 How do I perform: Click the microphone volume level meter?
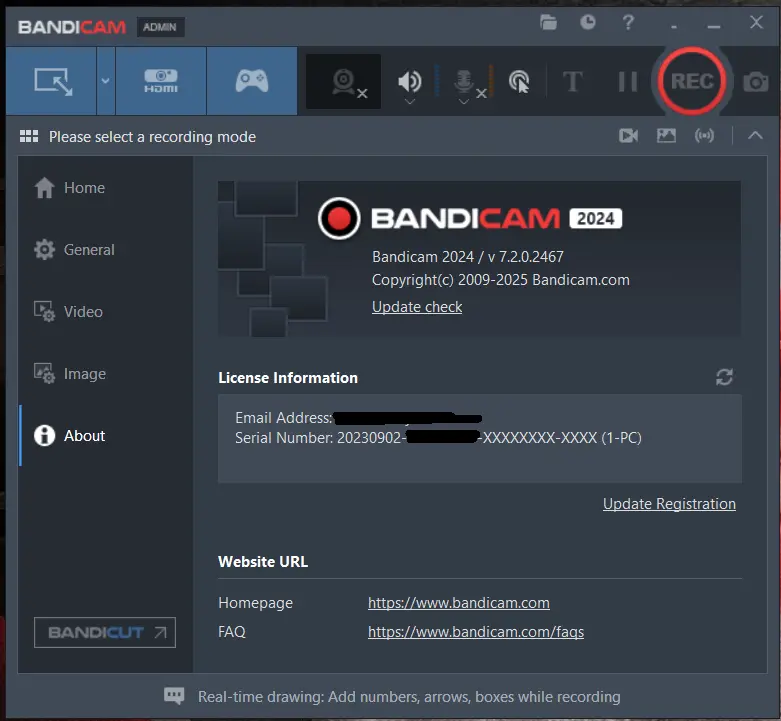coord(491,81)
